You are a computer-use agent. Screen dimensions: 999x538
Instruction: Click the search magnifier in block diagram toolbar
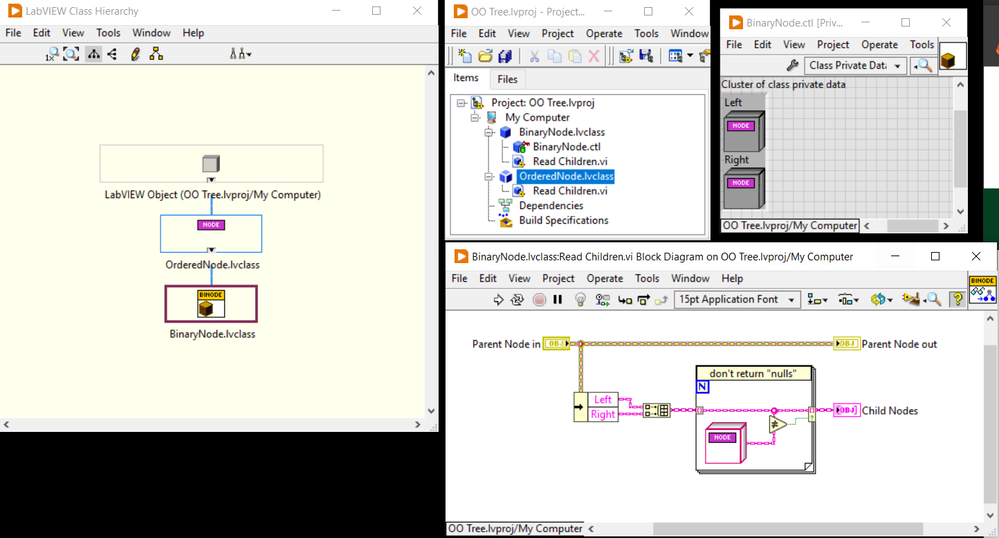(933, 300)
